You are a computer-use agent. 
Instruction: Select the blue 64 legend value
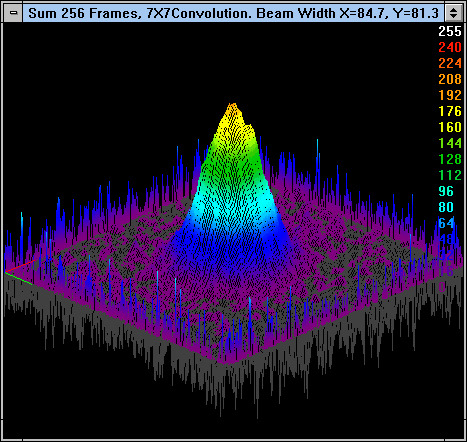[446, 223]
